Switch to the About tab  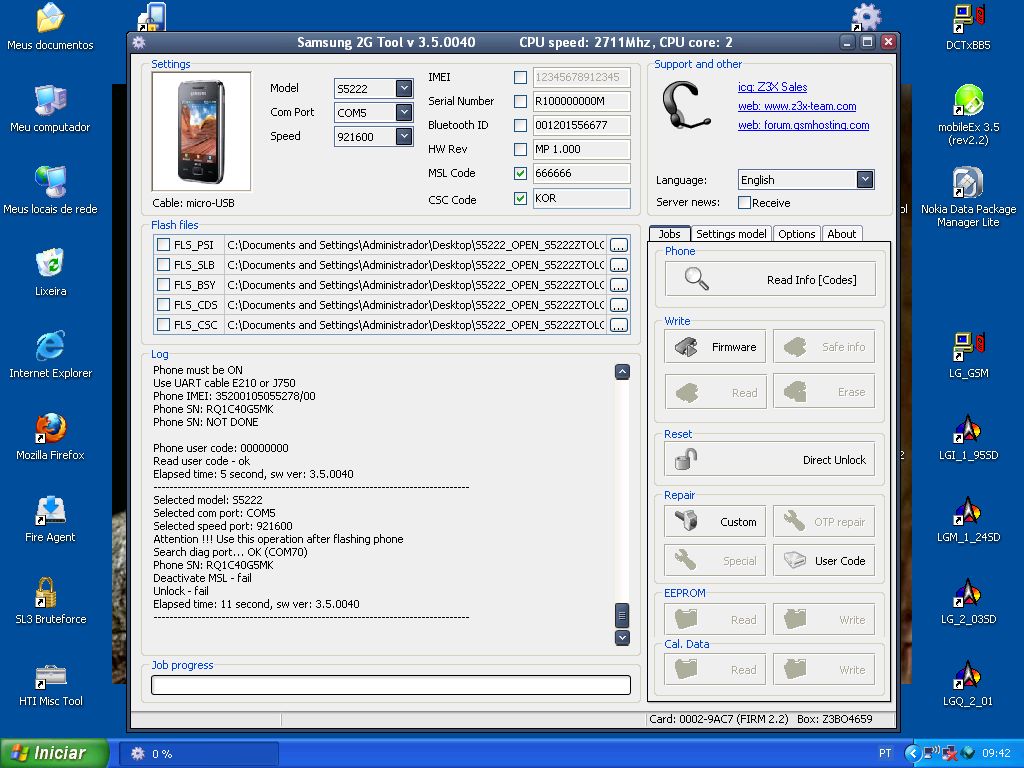tap(842, 234)
